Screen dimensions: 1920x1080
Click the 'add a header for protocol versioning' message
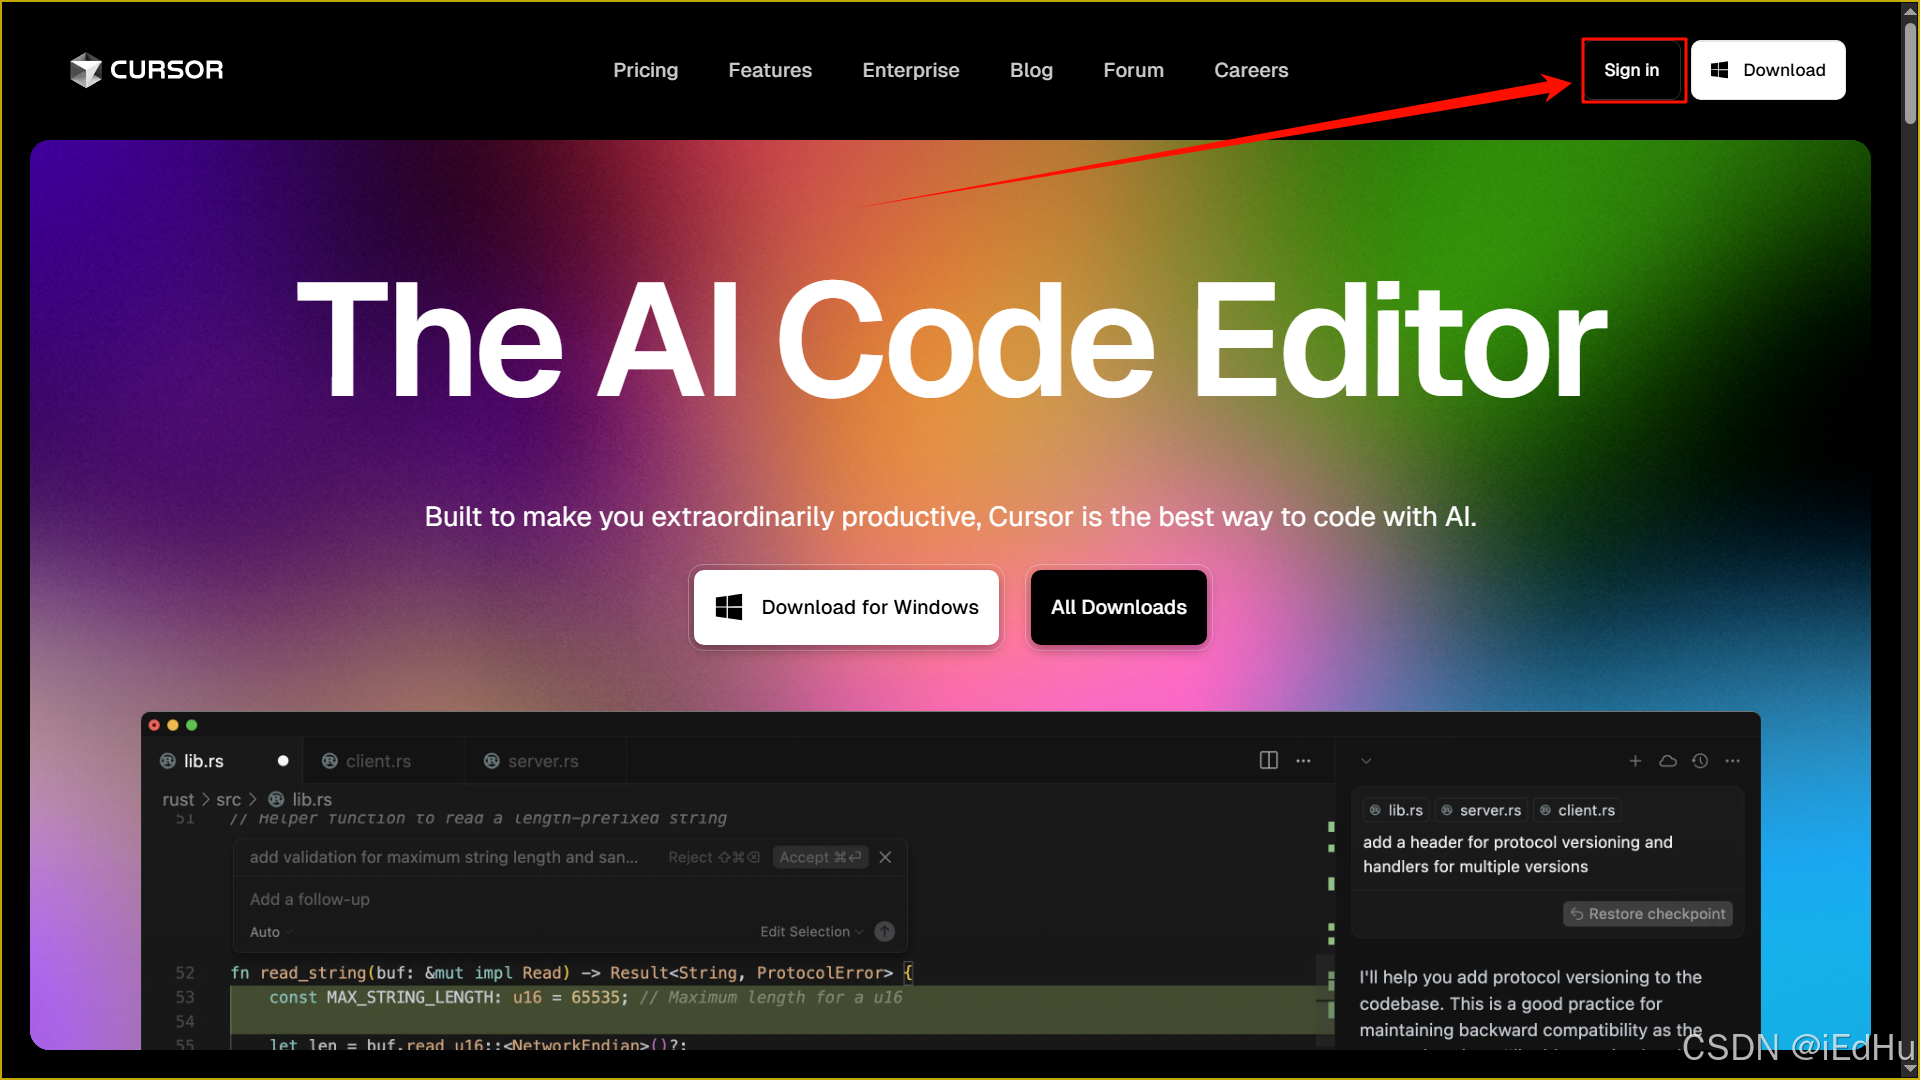[x=1518, y=854]
